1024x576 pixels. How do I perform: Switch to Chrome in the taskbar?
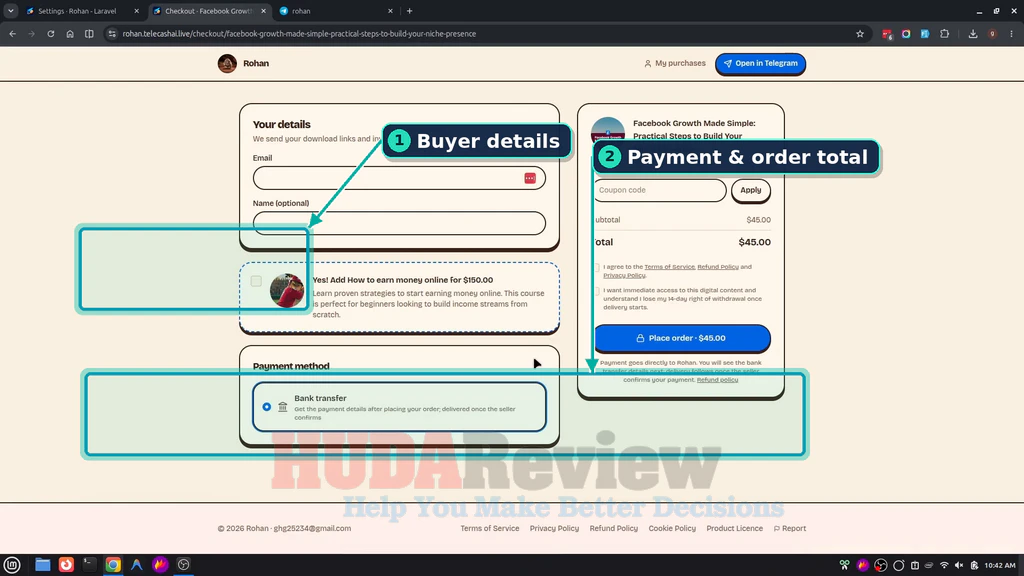tap(113, 565)
